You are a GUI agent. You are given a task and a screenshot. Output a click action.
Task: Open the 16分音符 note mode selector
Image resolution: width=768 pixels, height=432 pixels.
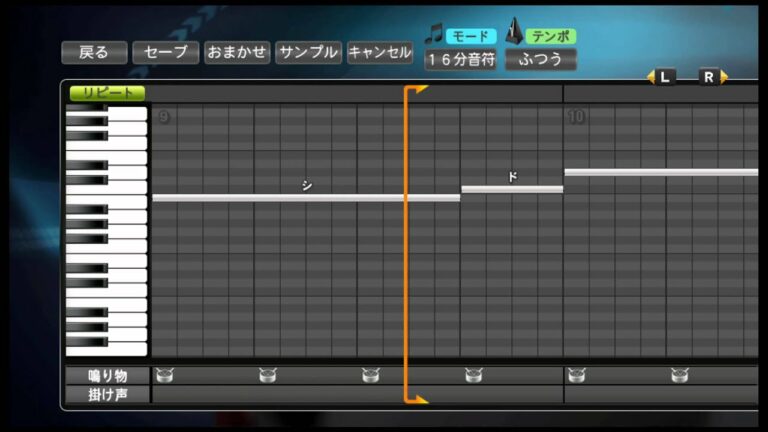[460, 59]
